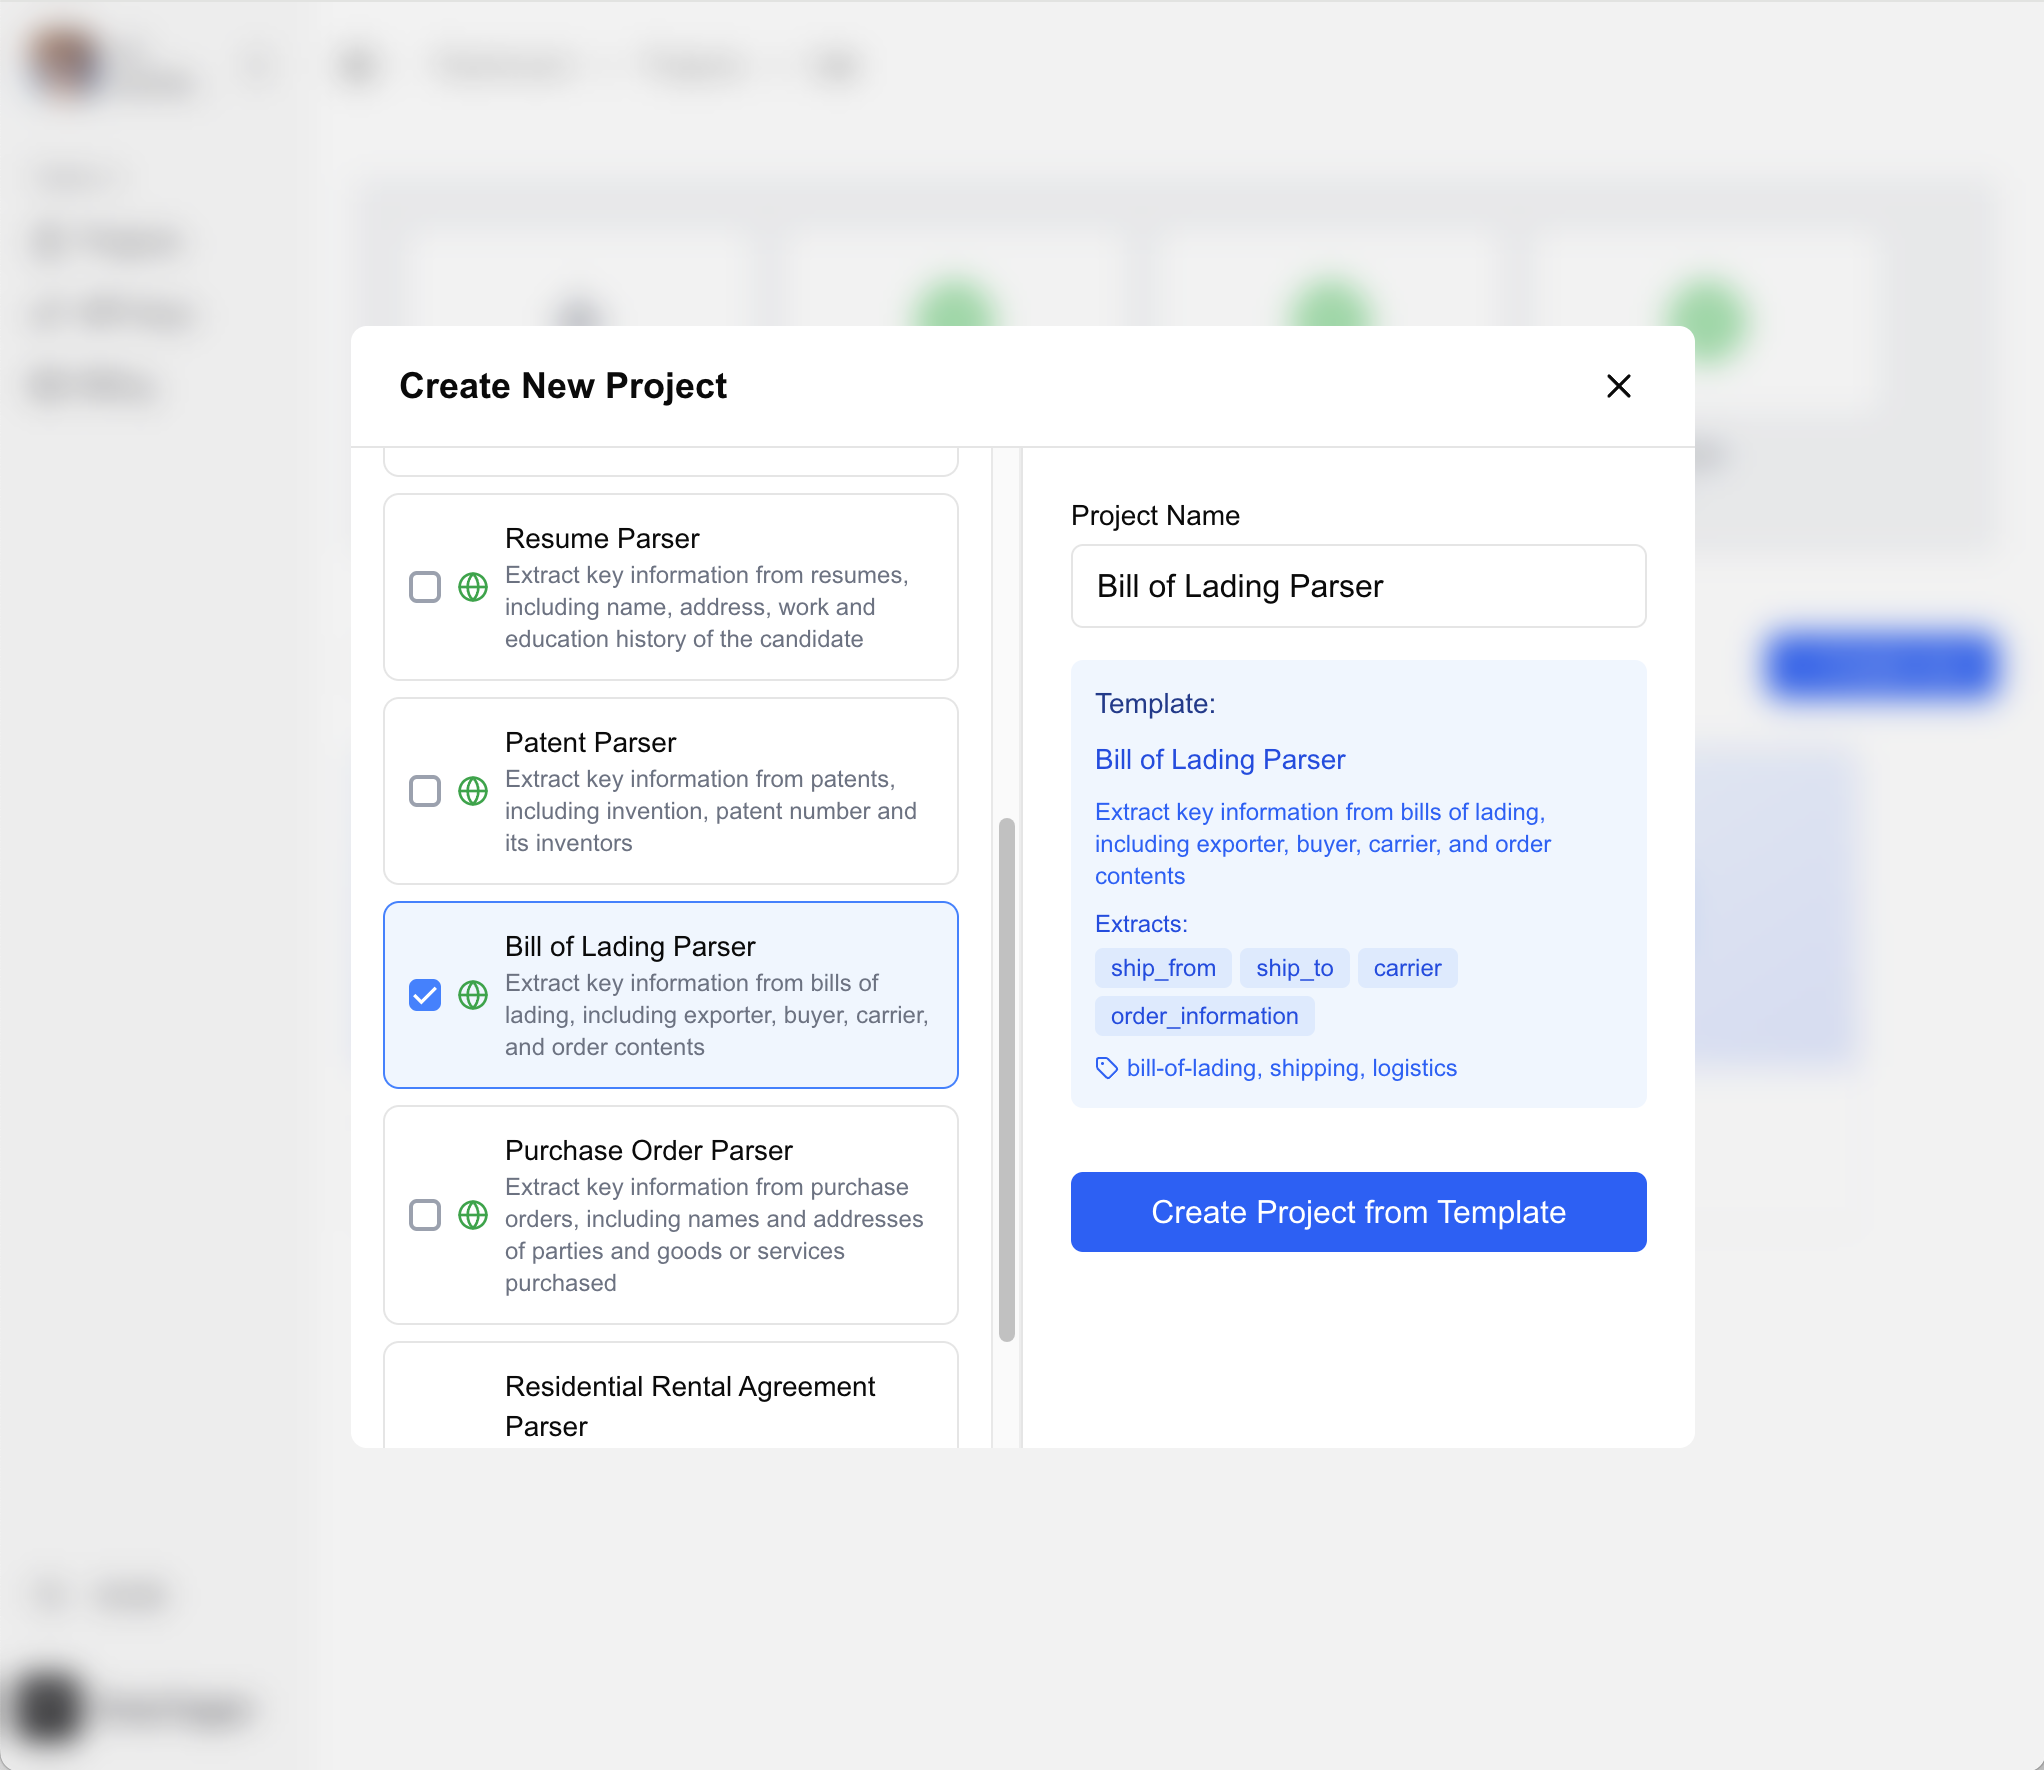The width and height of the screenshot is (2044, 1770).
Task: Click the globe icon beside Bill of Lading Parser
Action: (x=473, y=995)
